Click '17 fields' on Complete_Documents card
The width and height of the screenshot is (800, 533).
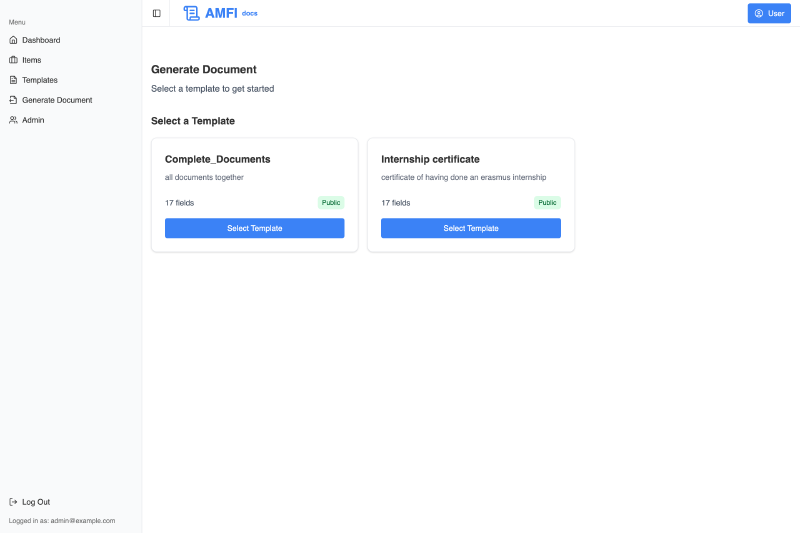pos(180,202)
